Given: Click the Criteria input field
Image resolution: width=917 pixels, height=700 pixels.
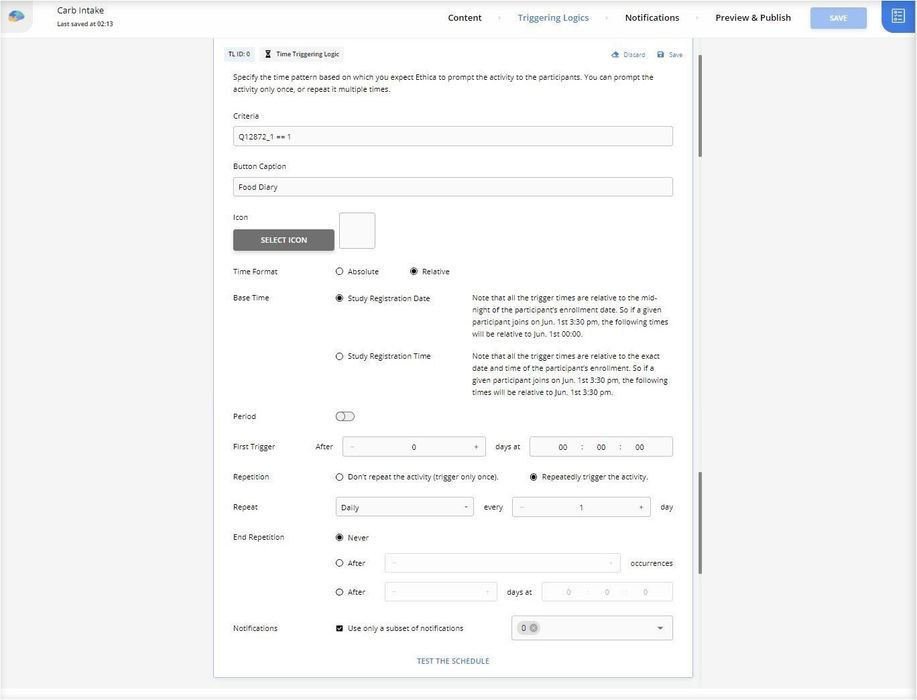Looking at the screenshot, I should (x=452, y=136).
